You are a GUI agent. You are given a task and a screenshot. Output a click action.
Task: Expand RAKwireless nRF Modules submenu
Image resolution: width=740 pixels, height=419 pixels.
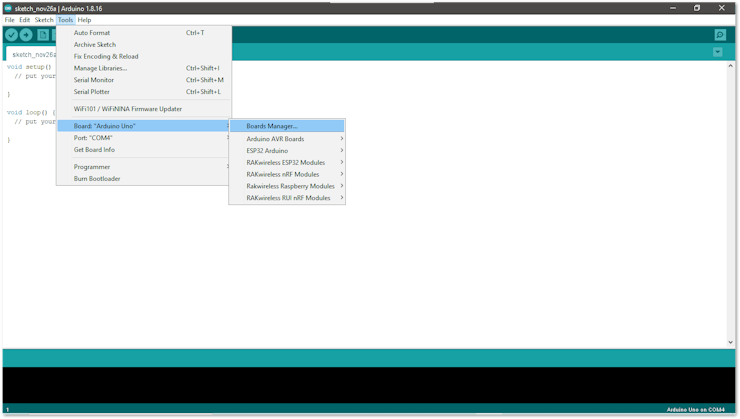[287, 174]
